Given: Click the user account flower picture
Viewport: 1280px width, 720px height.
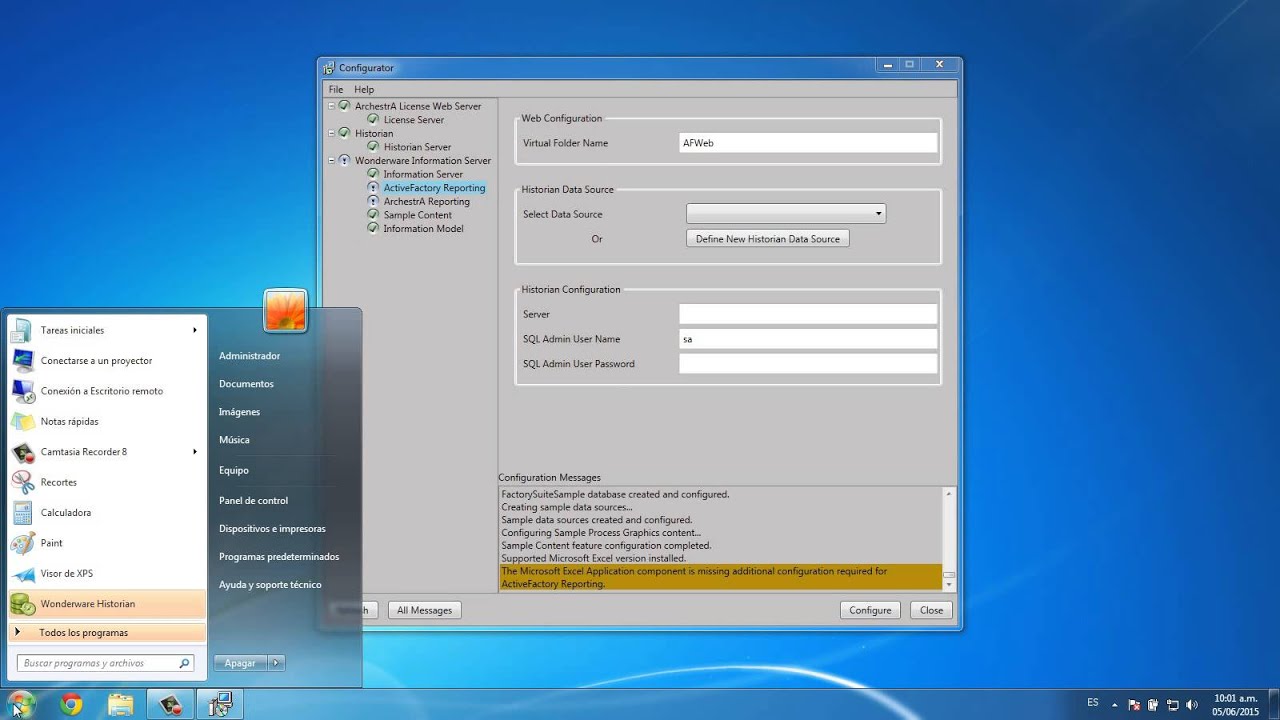Looking at the screenshot, I should click(x=285, y=311).
